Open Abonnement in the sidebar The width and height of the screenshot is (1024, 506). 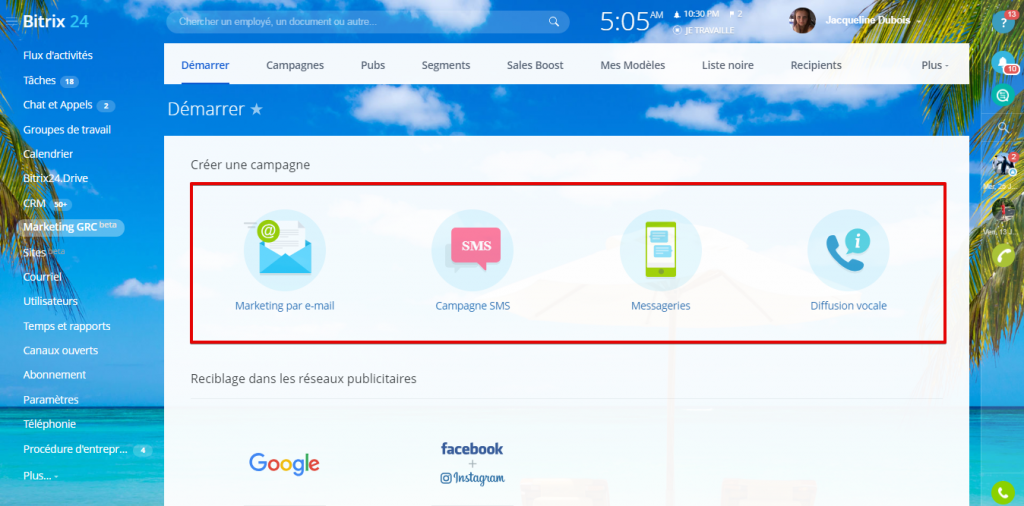tap(54, 375)
